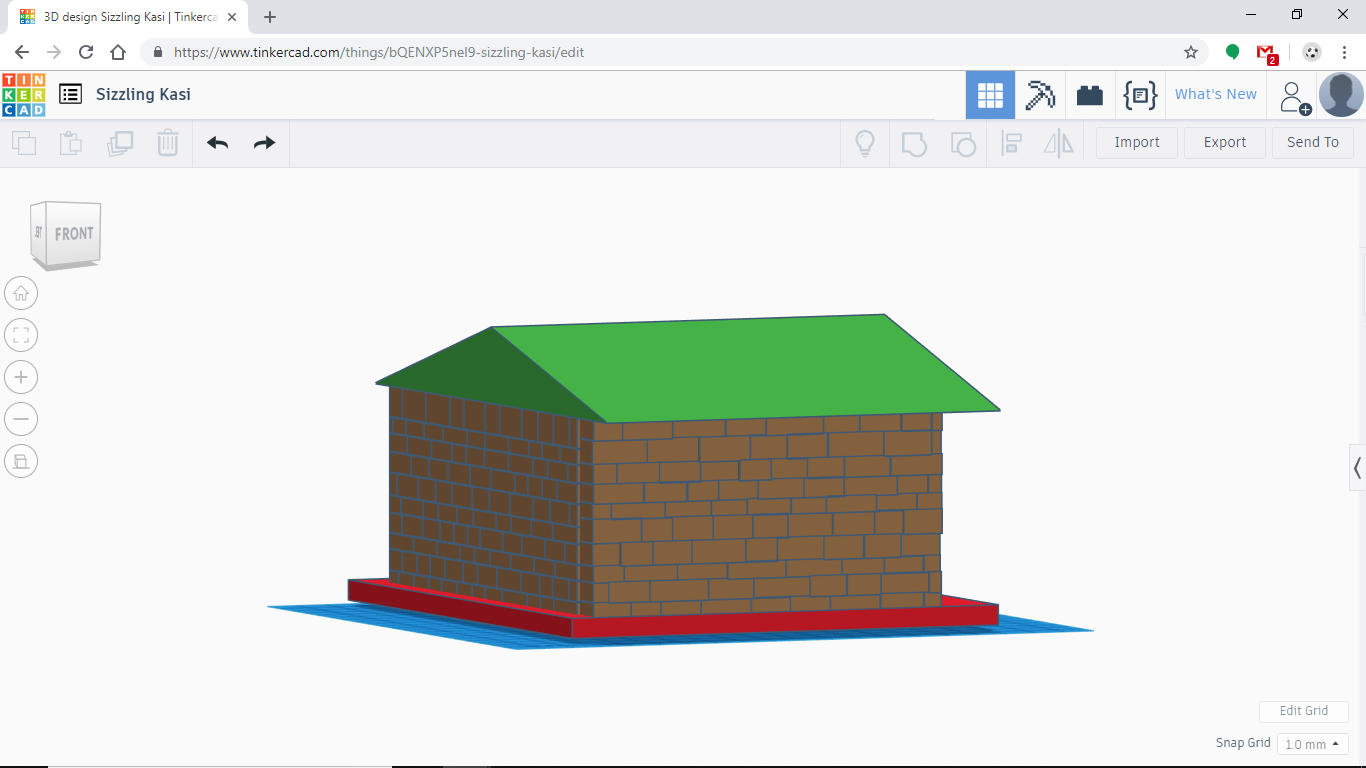The image size is (1366, 768).
Task: Toggle show hidden objects lightbulb
Action: 864,144
